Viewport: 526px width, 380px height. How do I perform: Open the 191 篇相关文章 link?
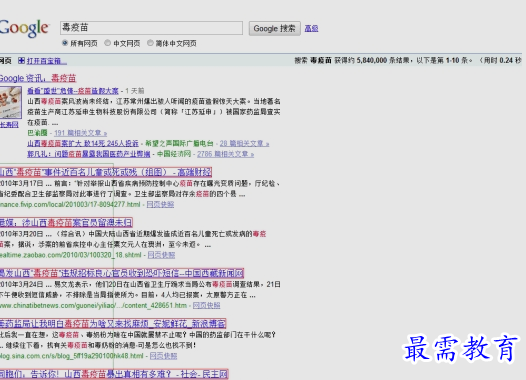coord(81,133)
